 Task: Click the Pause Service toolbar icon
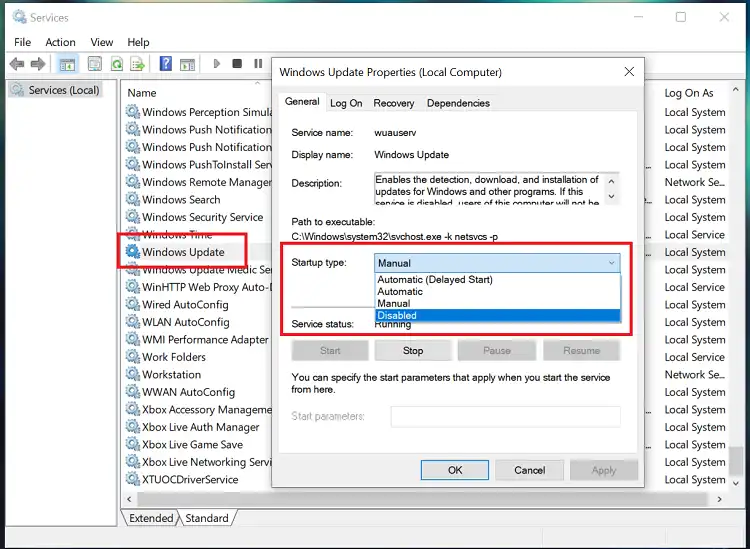point(258,63)
